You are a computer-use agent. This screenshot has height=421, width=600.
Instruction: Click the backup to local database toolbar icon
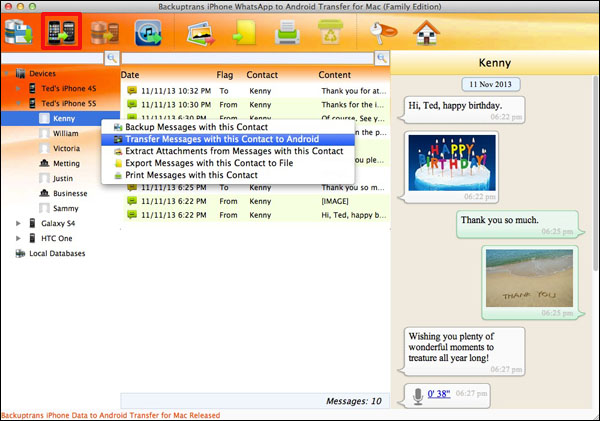(18, 32)
